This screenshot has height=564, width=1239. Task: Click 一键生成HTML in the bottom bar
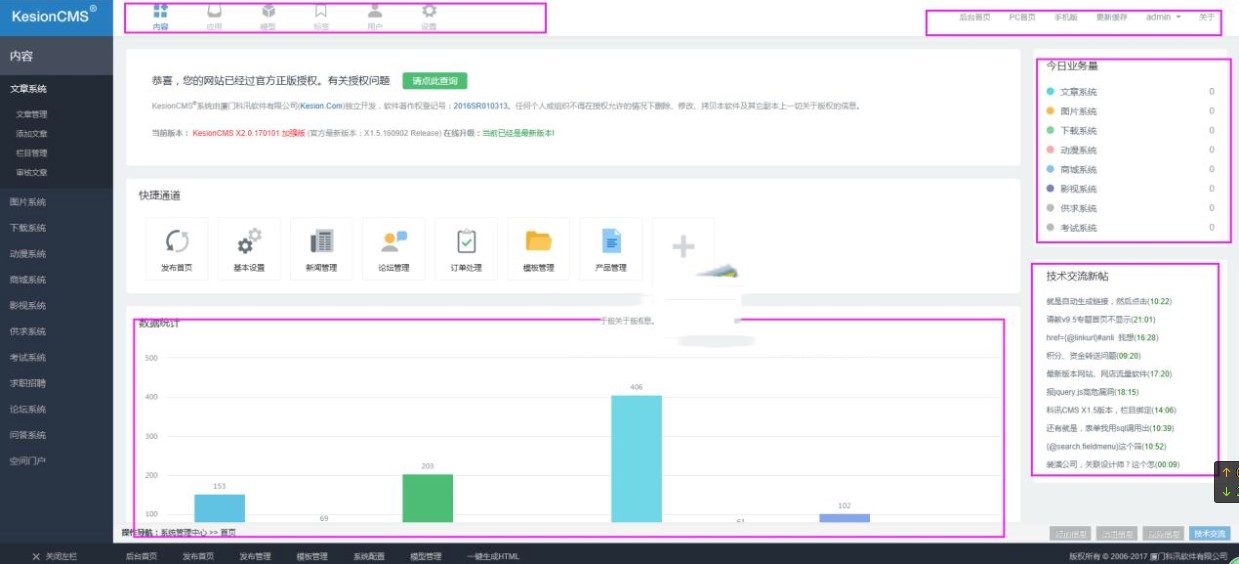(494, 556)
